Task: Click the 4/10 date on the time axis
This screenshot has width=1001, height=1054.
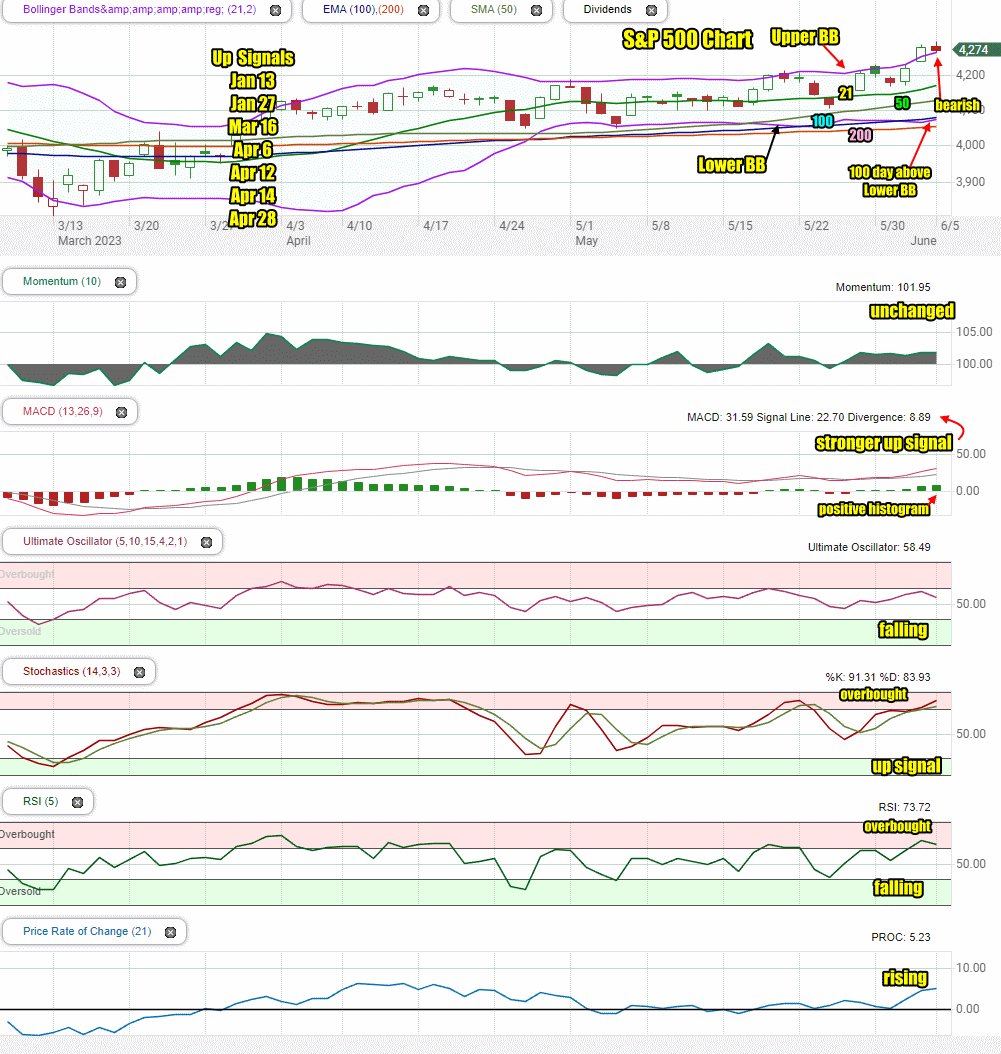Action: [360, 226]
